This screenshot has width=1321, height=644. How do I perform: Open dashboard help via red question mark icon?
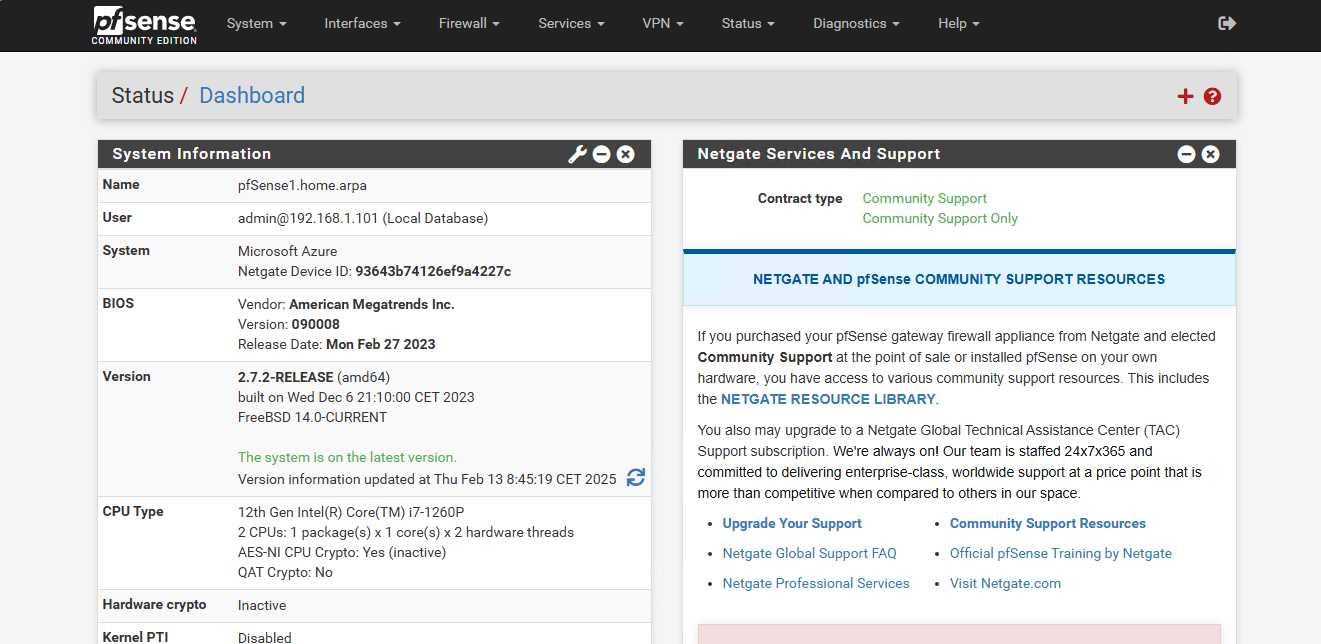tap(1213, 96)
